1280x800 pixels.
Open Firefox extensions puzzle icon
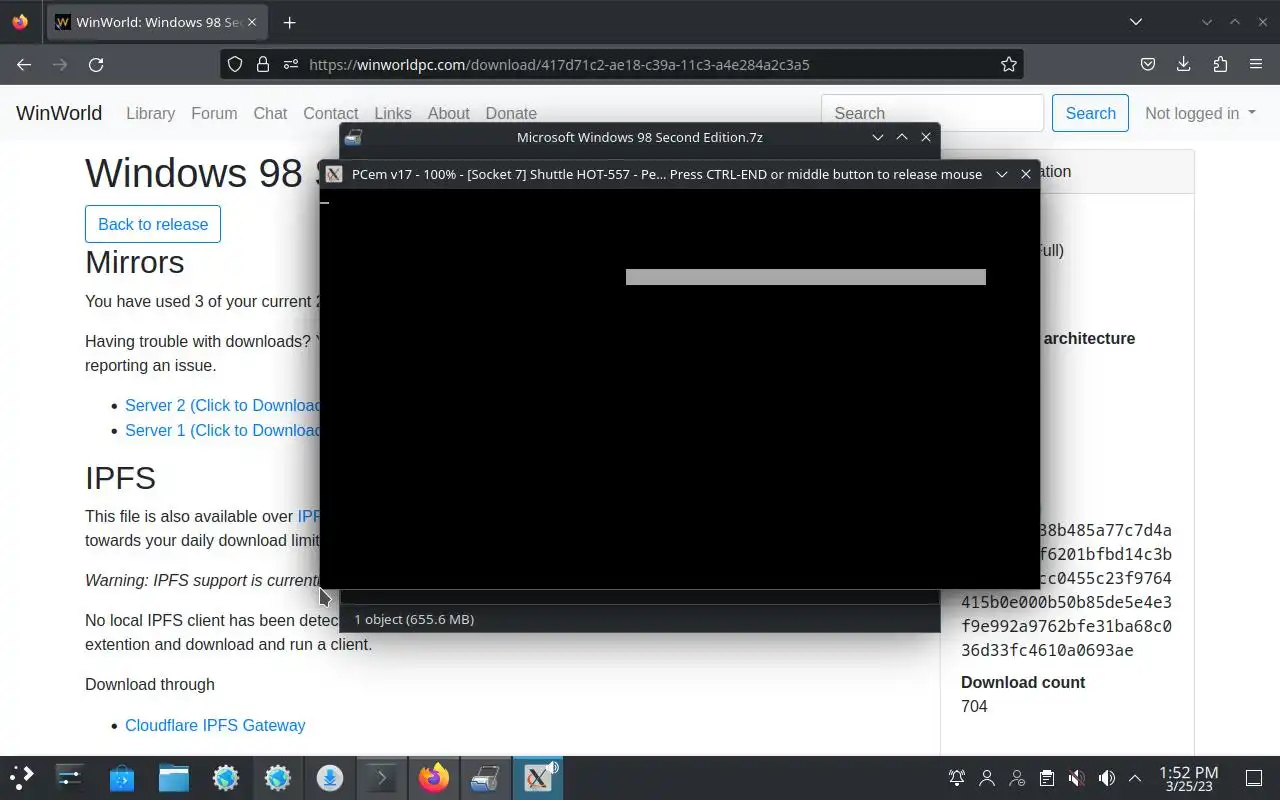[1220, 64]
